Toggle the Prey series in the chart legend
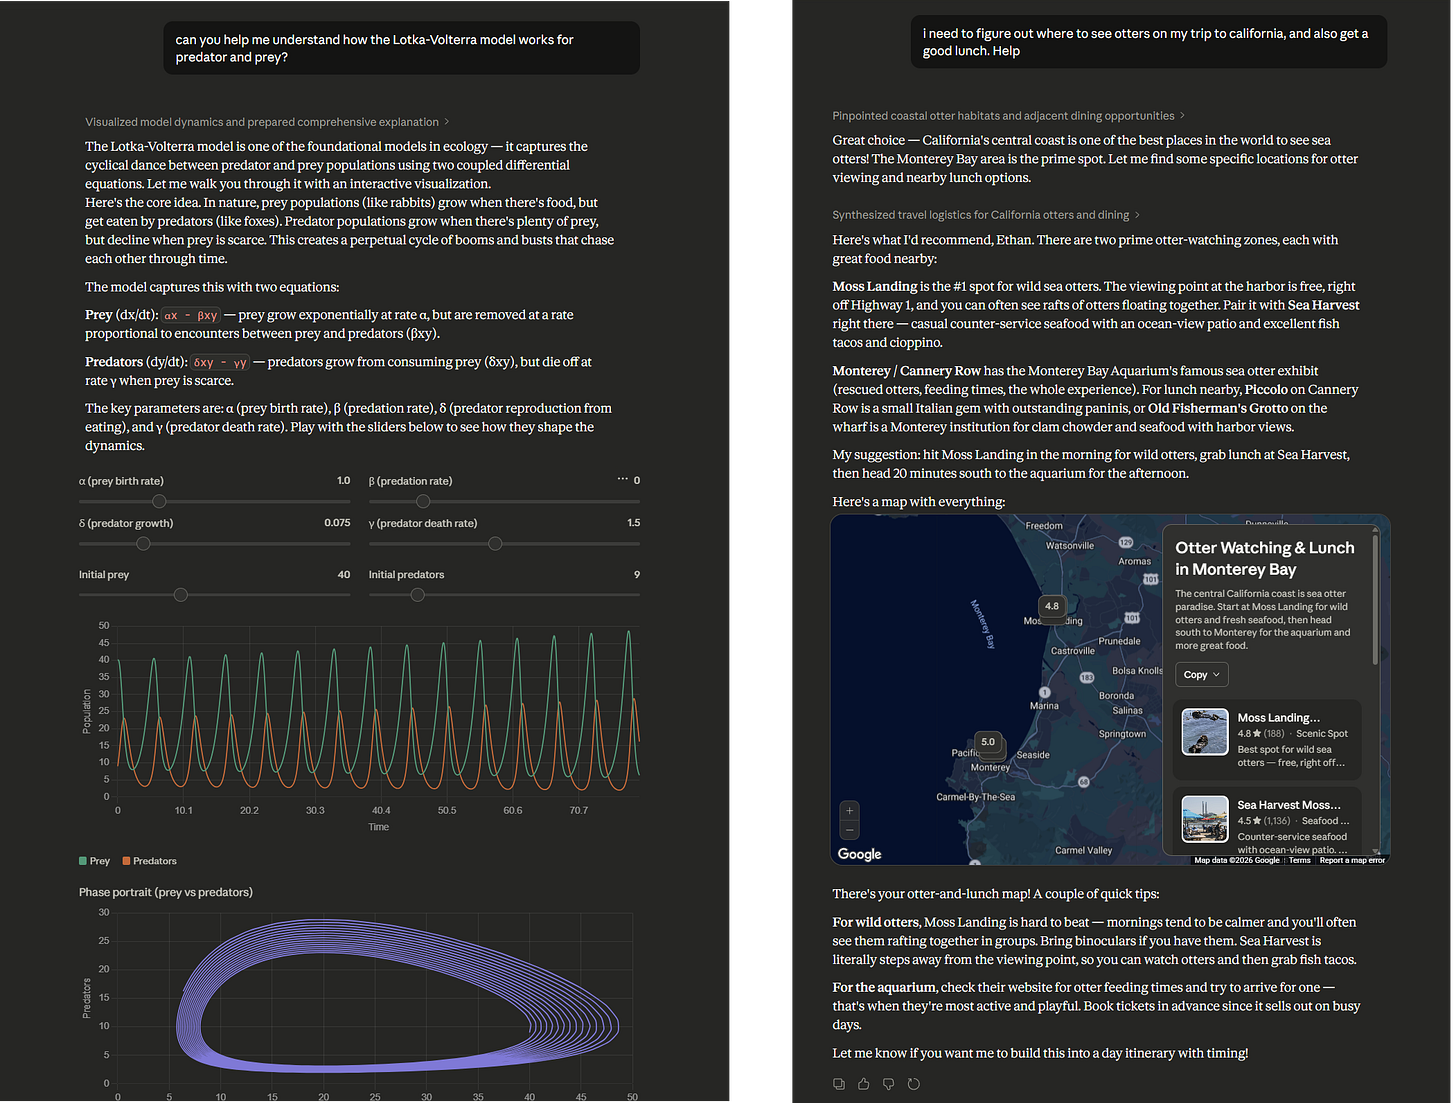Image resolution: width=1456 pixels, height=1103 pixels. point(95,861)
